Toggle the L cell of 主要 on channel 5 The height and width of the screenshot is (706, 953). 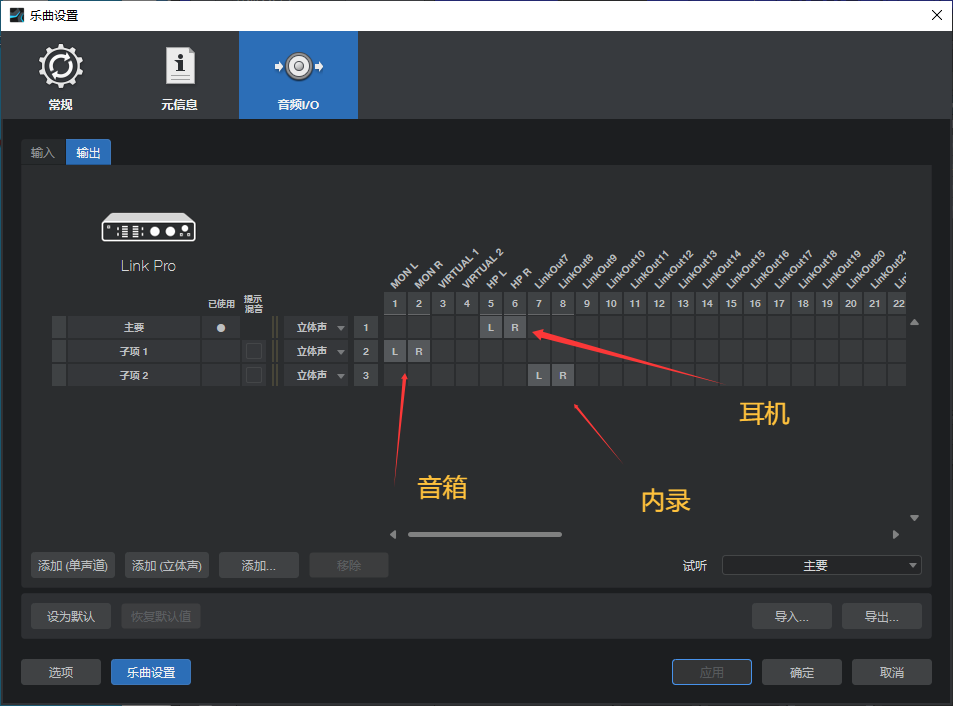click(x=490, y=326)
